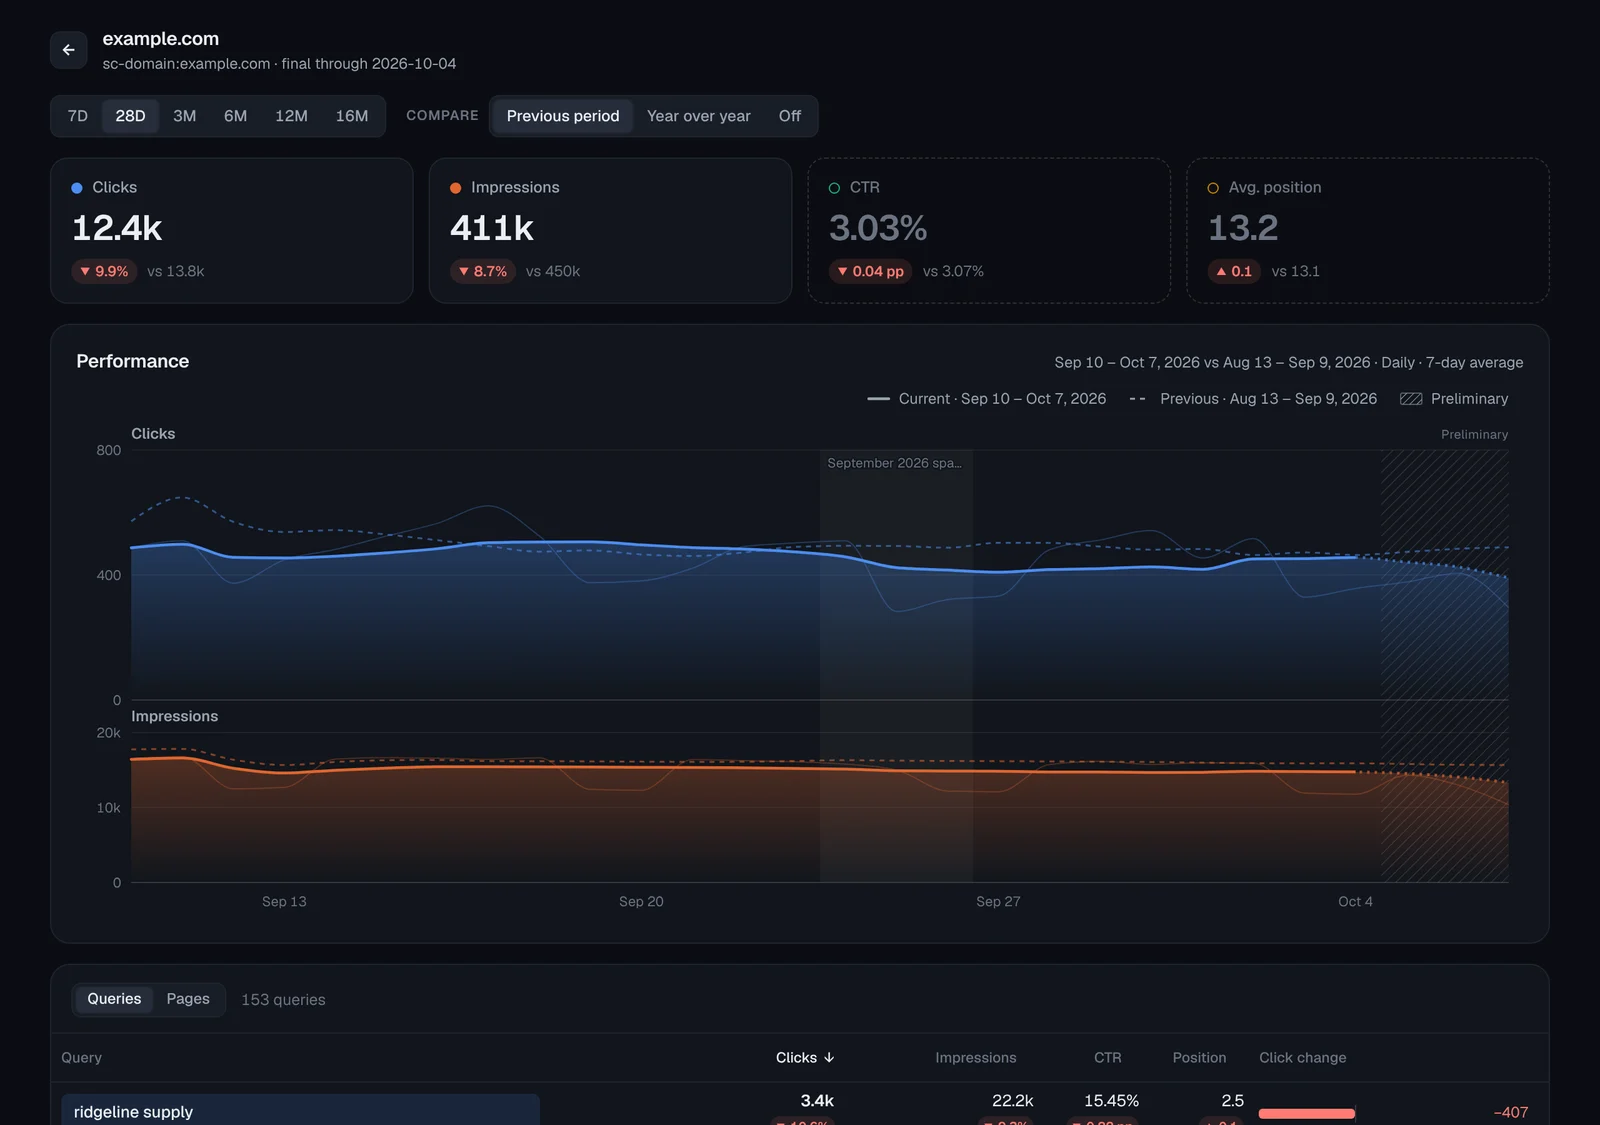The width and height of the screenshot is (1600, 1125).
Task: Sort by CTR column header
Action: (x=1108, y=1058)
